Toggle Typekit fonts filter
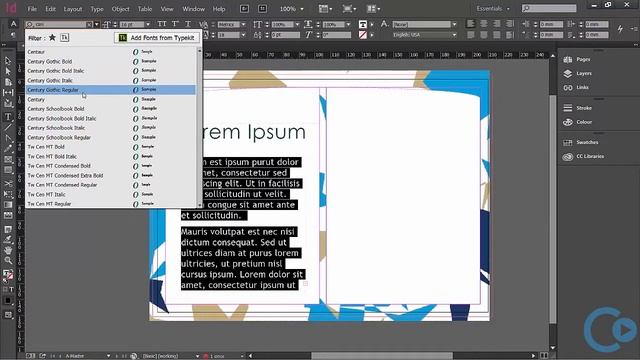The height and width of the screenshot is (360, 640). 64,38
